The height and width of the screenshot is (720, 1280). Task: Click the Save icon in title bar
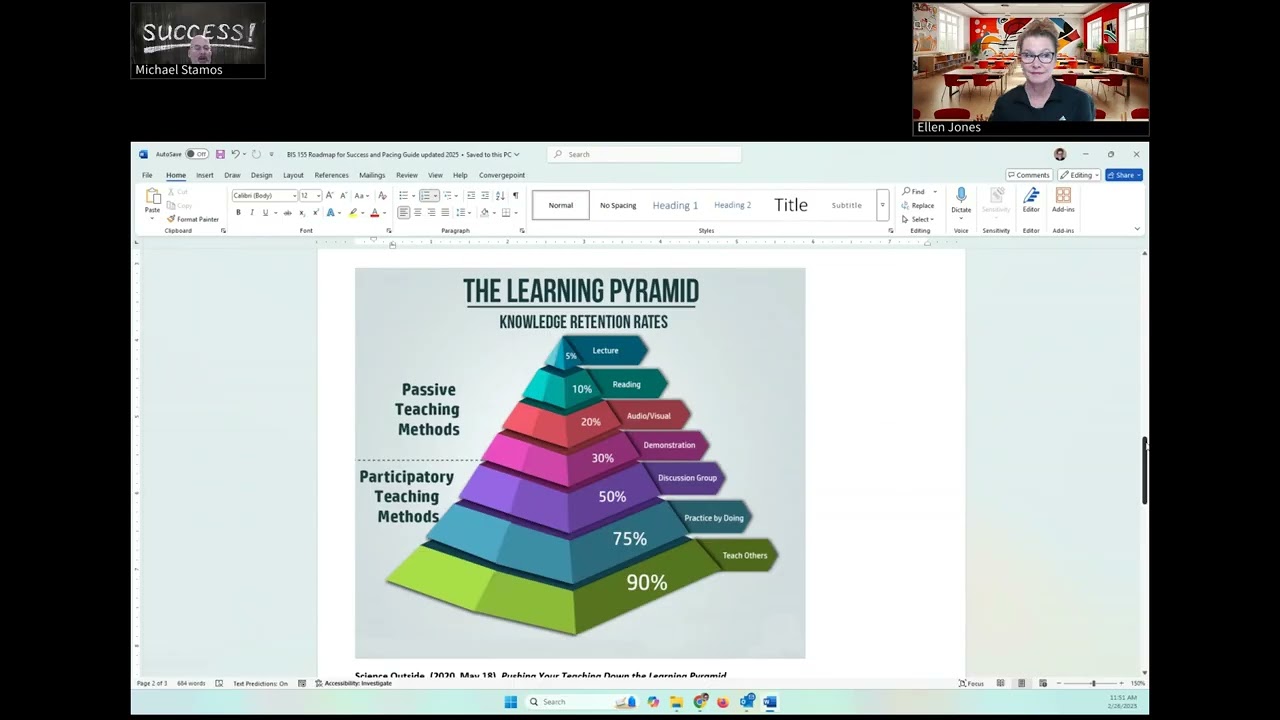click(x=220, y=154)
